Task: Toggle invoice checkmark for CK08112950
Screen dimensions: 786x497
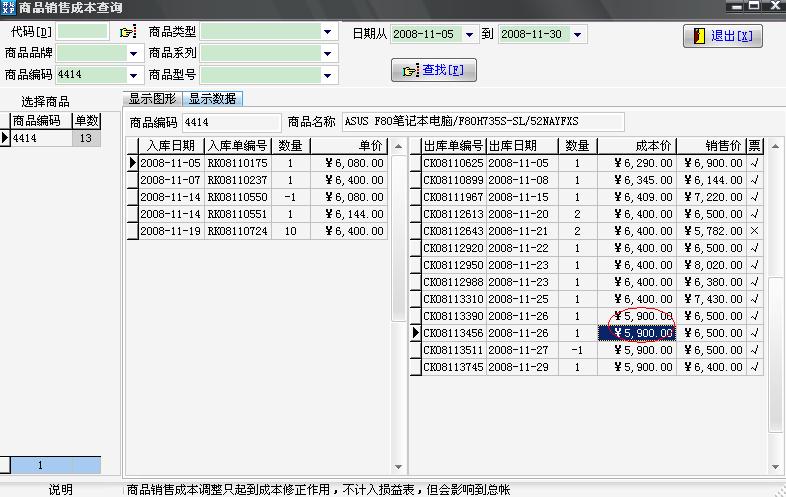Action: tap(754, 265)
